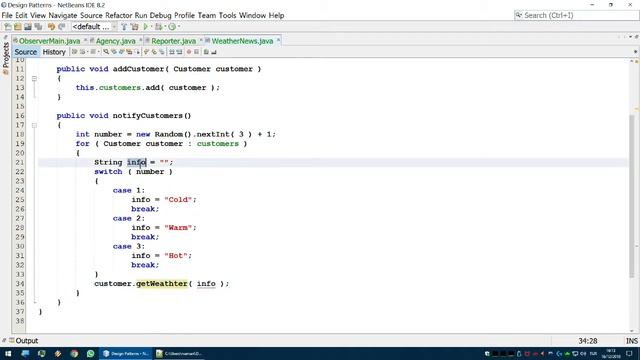Open Chrome from the taskbar
This screenshot has height=360, width=640.
(74, 353)
